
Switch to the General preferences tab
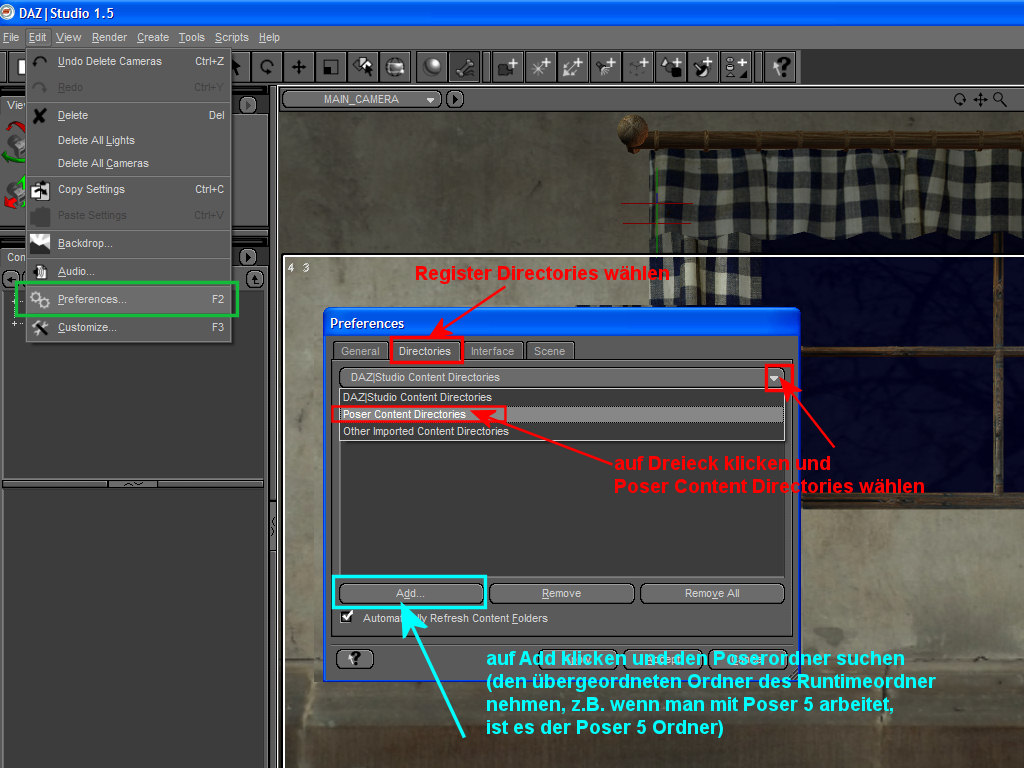360,351
